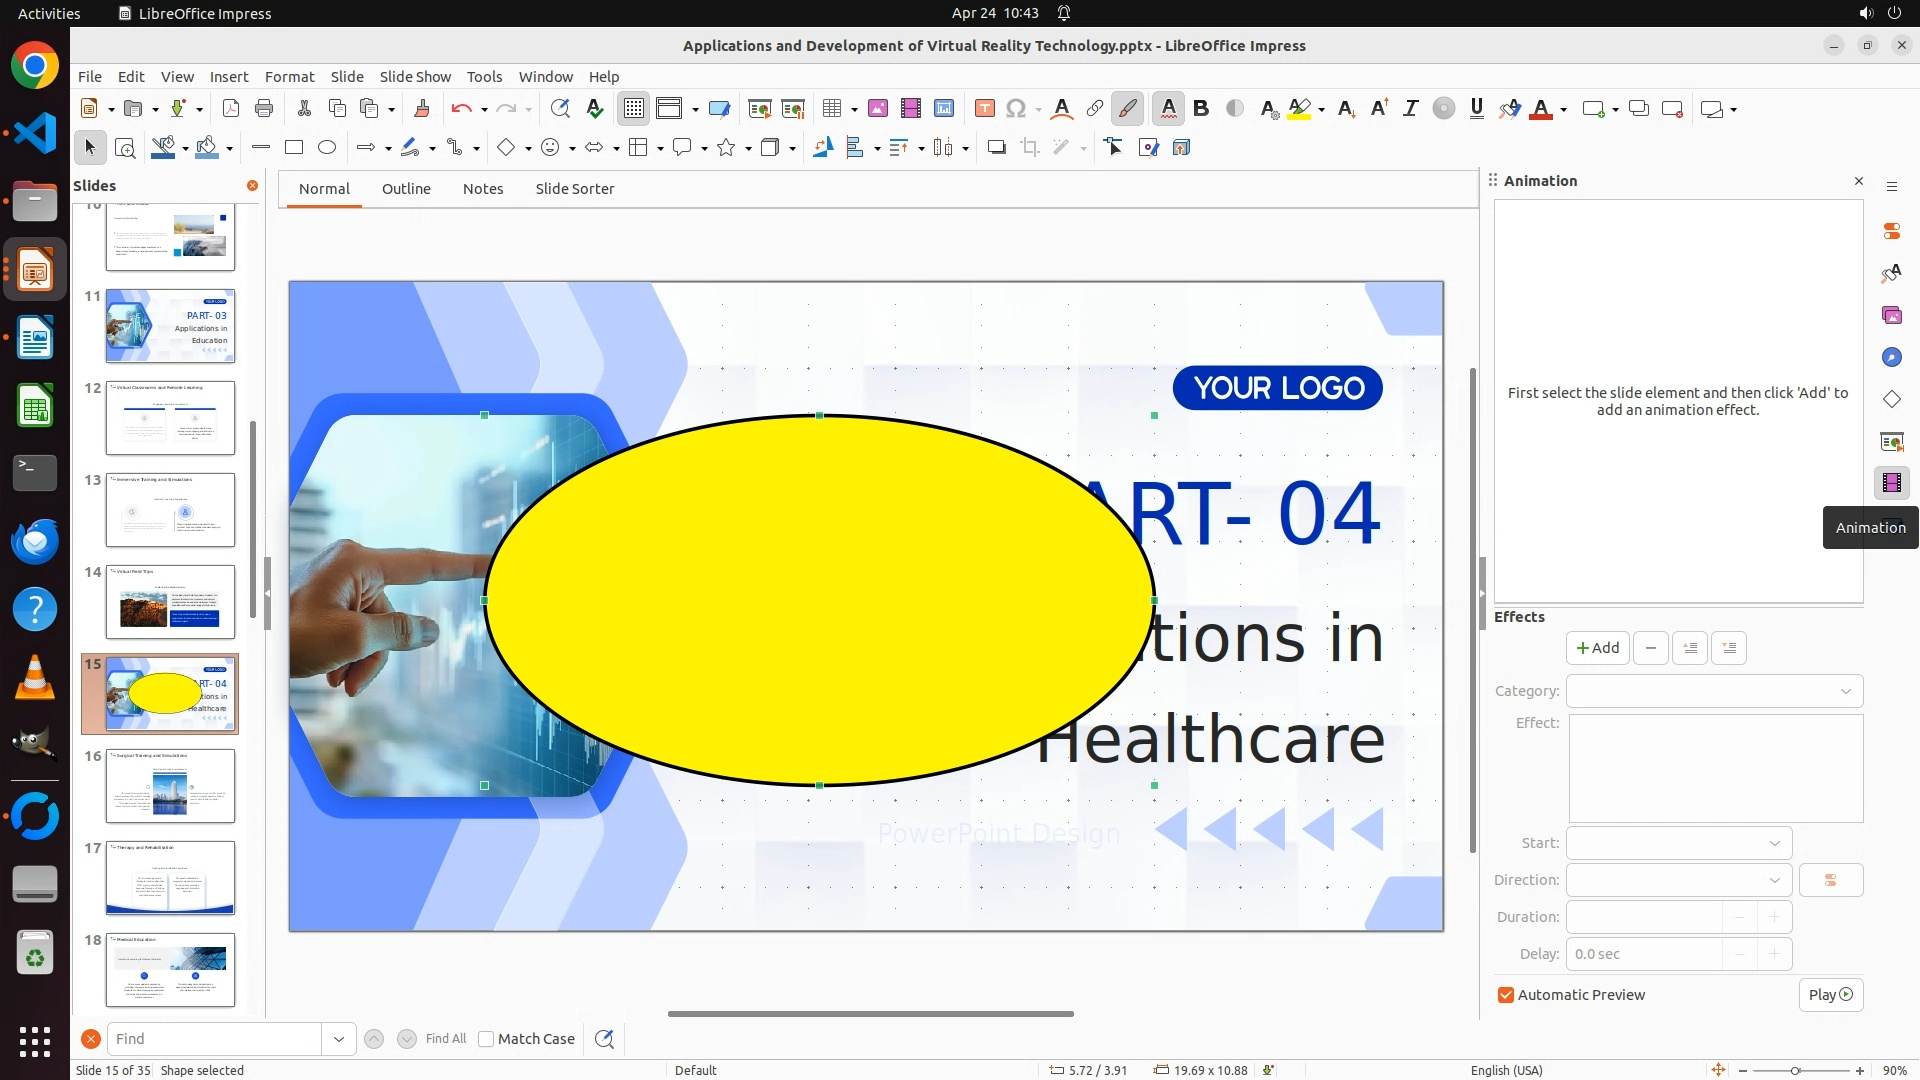1920x1080 pixels.
Task: Click the Bold formatting icon
Action: [x=1201, y=109]
